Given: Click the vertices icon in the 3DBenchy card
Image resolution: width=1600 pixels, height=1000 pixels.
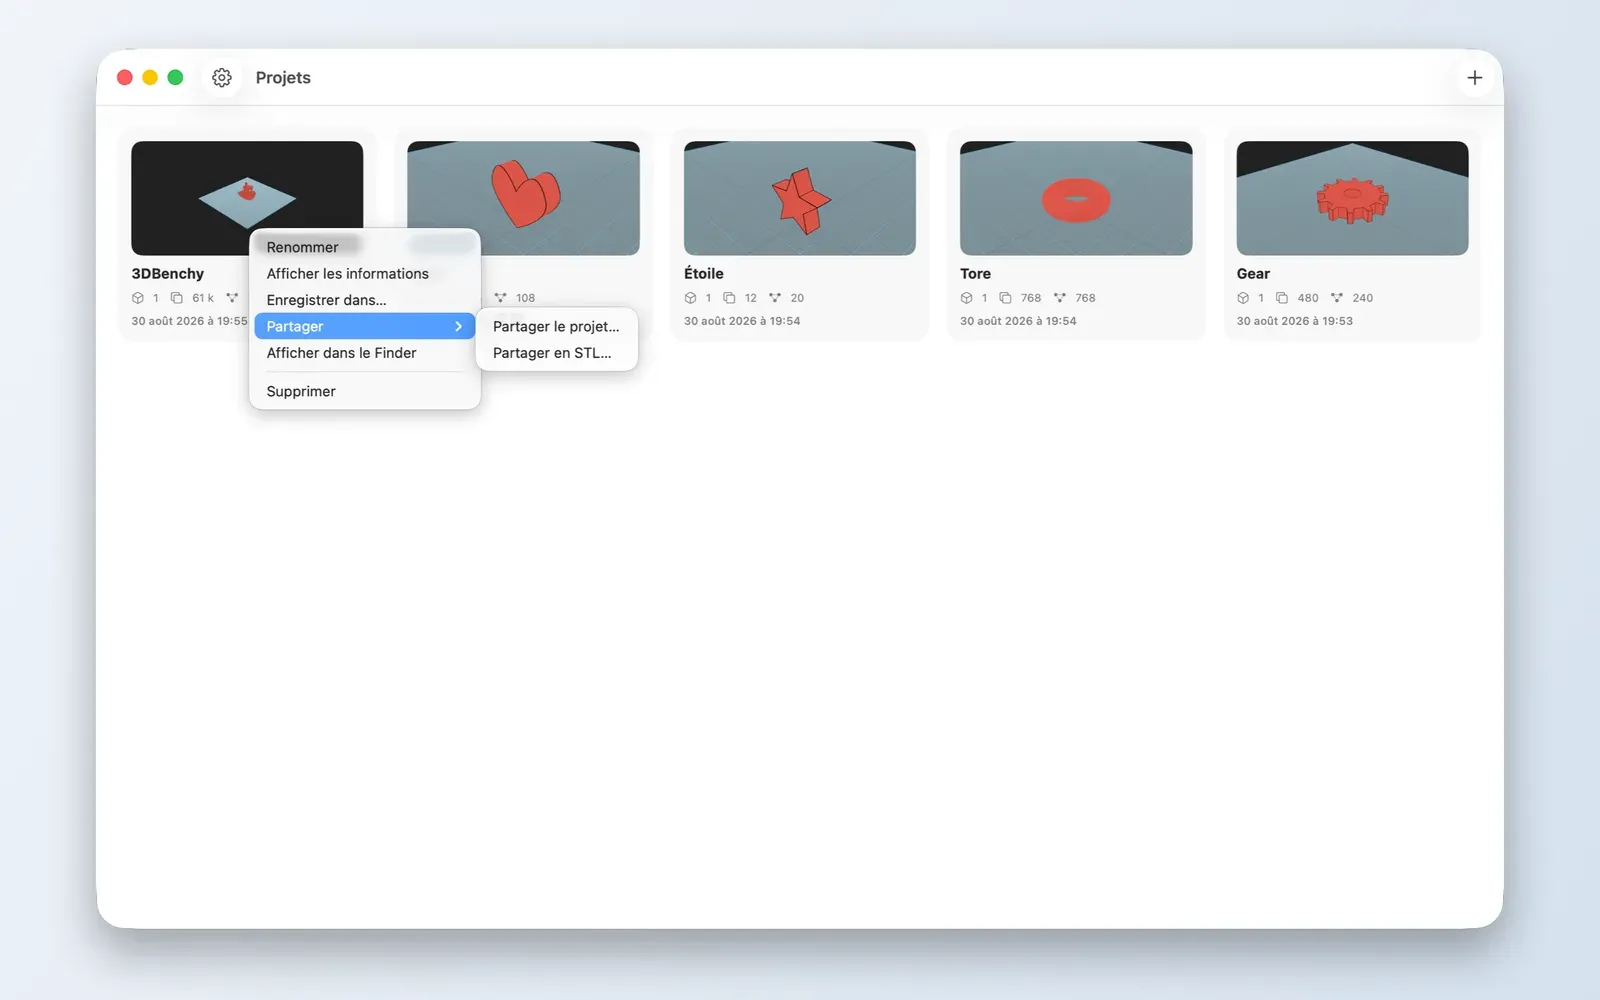Looking at the screenshot, I should coord(232,298).
